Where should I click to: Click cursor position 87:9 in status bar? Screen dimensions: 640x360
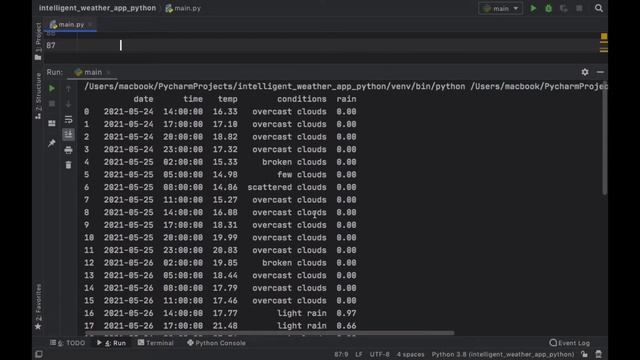coord(341,354)
